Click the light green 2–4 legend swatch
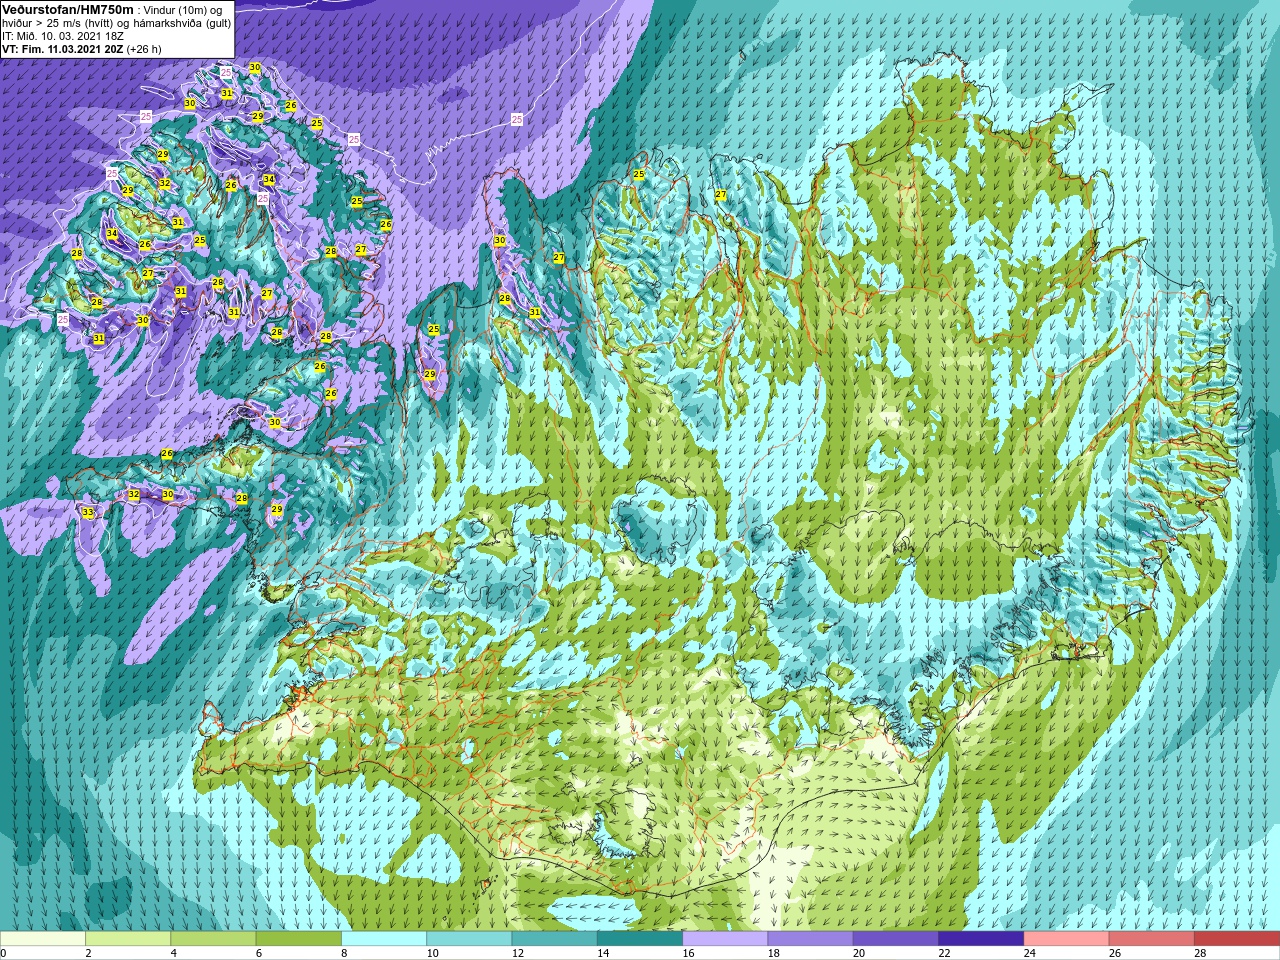 click(x=128, y=939)
